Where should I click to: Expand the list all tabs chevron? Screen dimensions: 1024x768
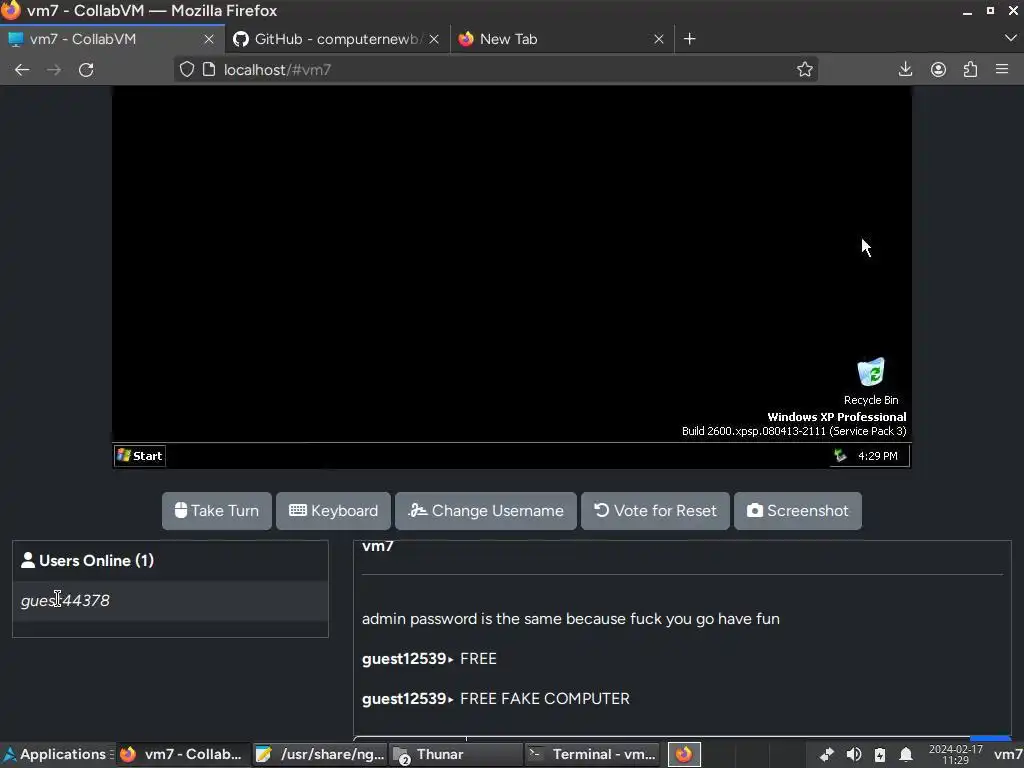coord(1010,39)
